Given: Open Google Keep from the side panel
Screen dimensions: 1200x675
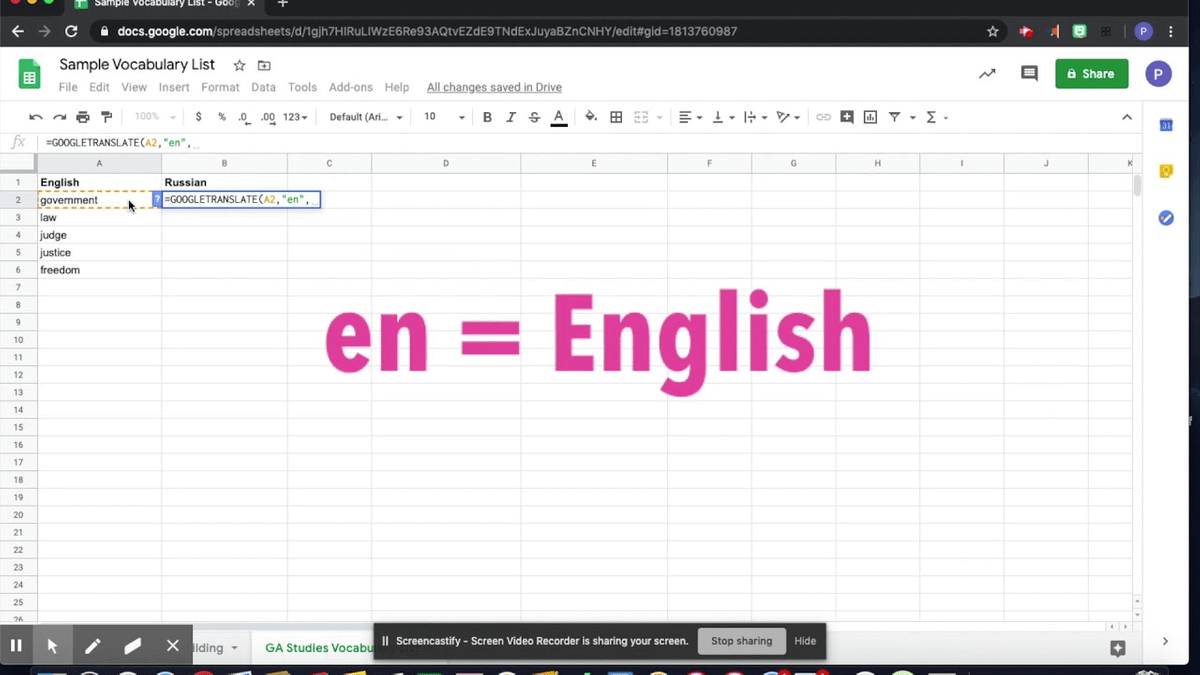Looking at the screenshot, I should point(1165,171).
